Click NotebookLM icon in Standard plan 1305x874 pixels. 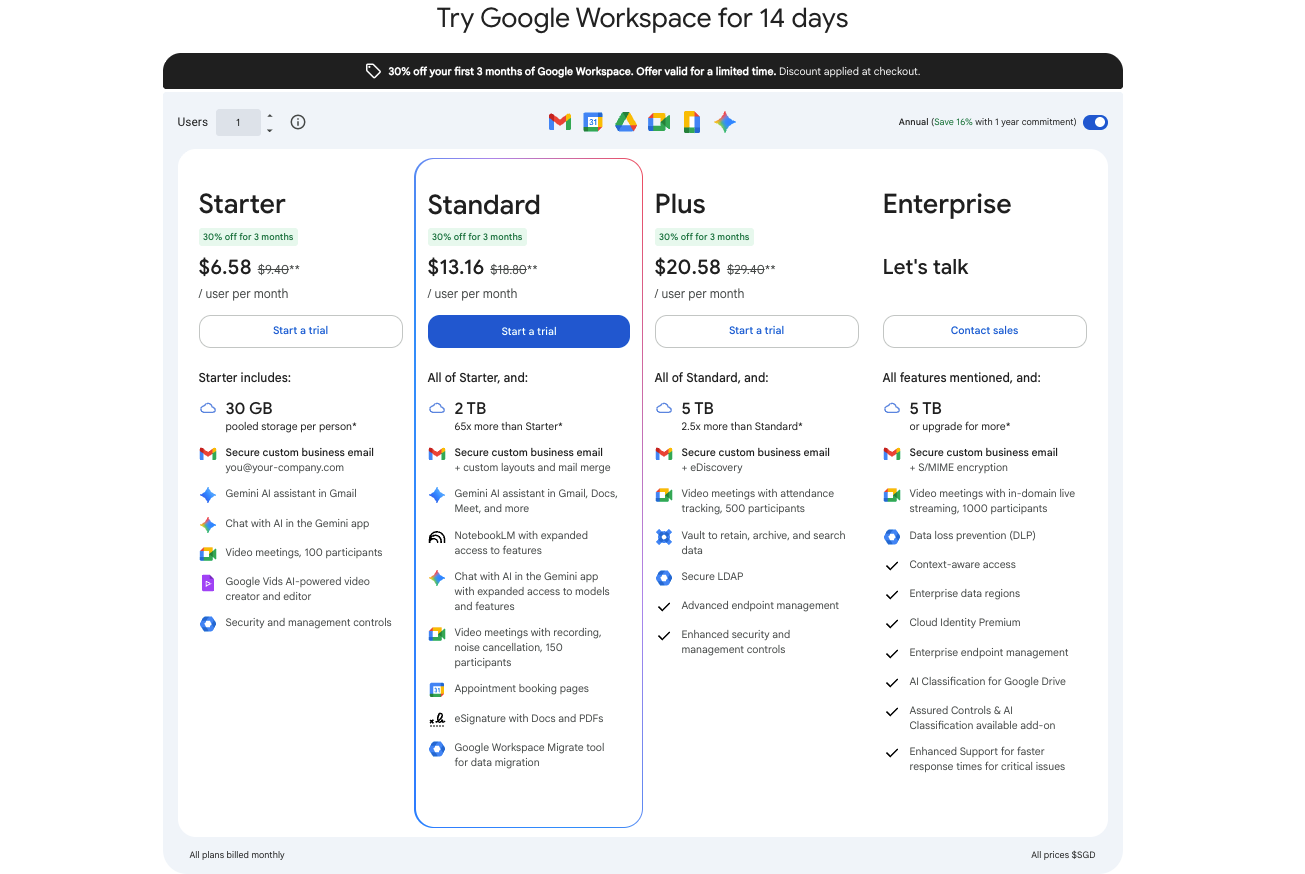(x=437, y=537)
